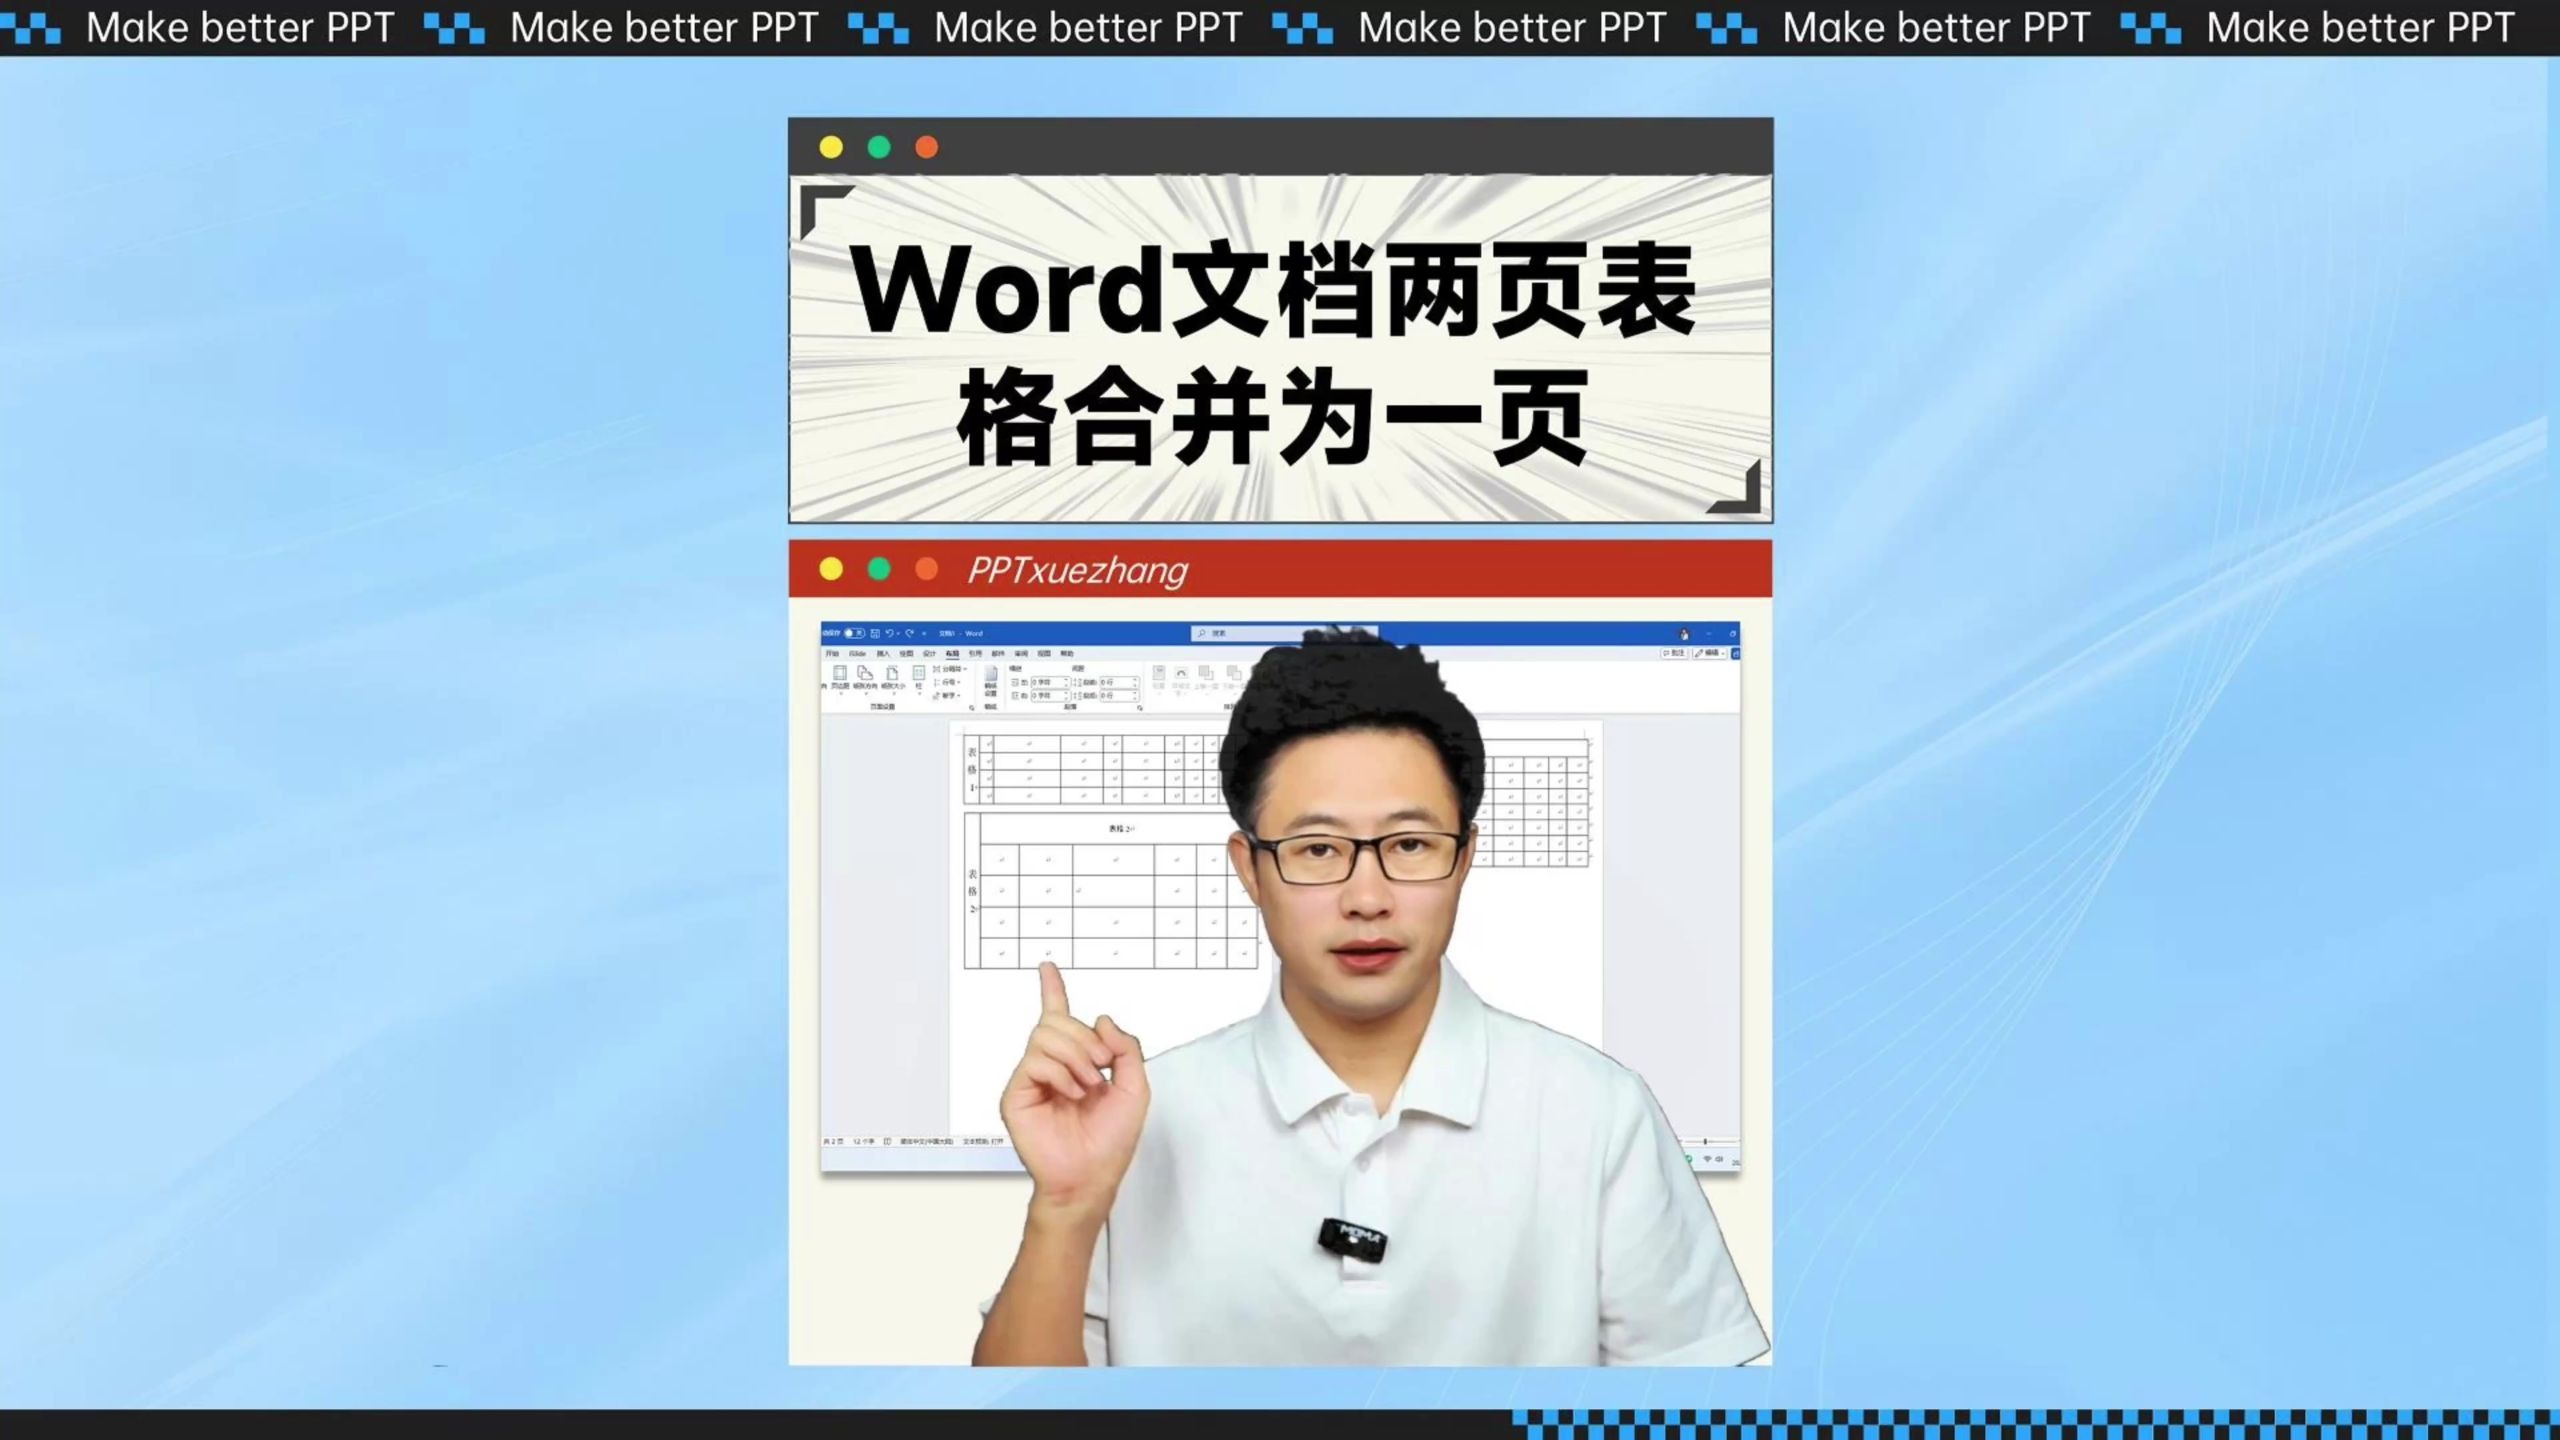2560x1440 pixels.
Task: Open the iSlide ribbon tab
Action: 857,654
